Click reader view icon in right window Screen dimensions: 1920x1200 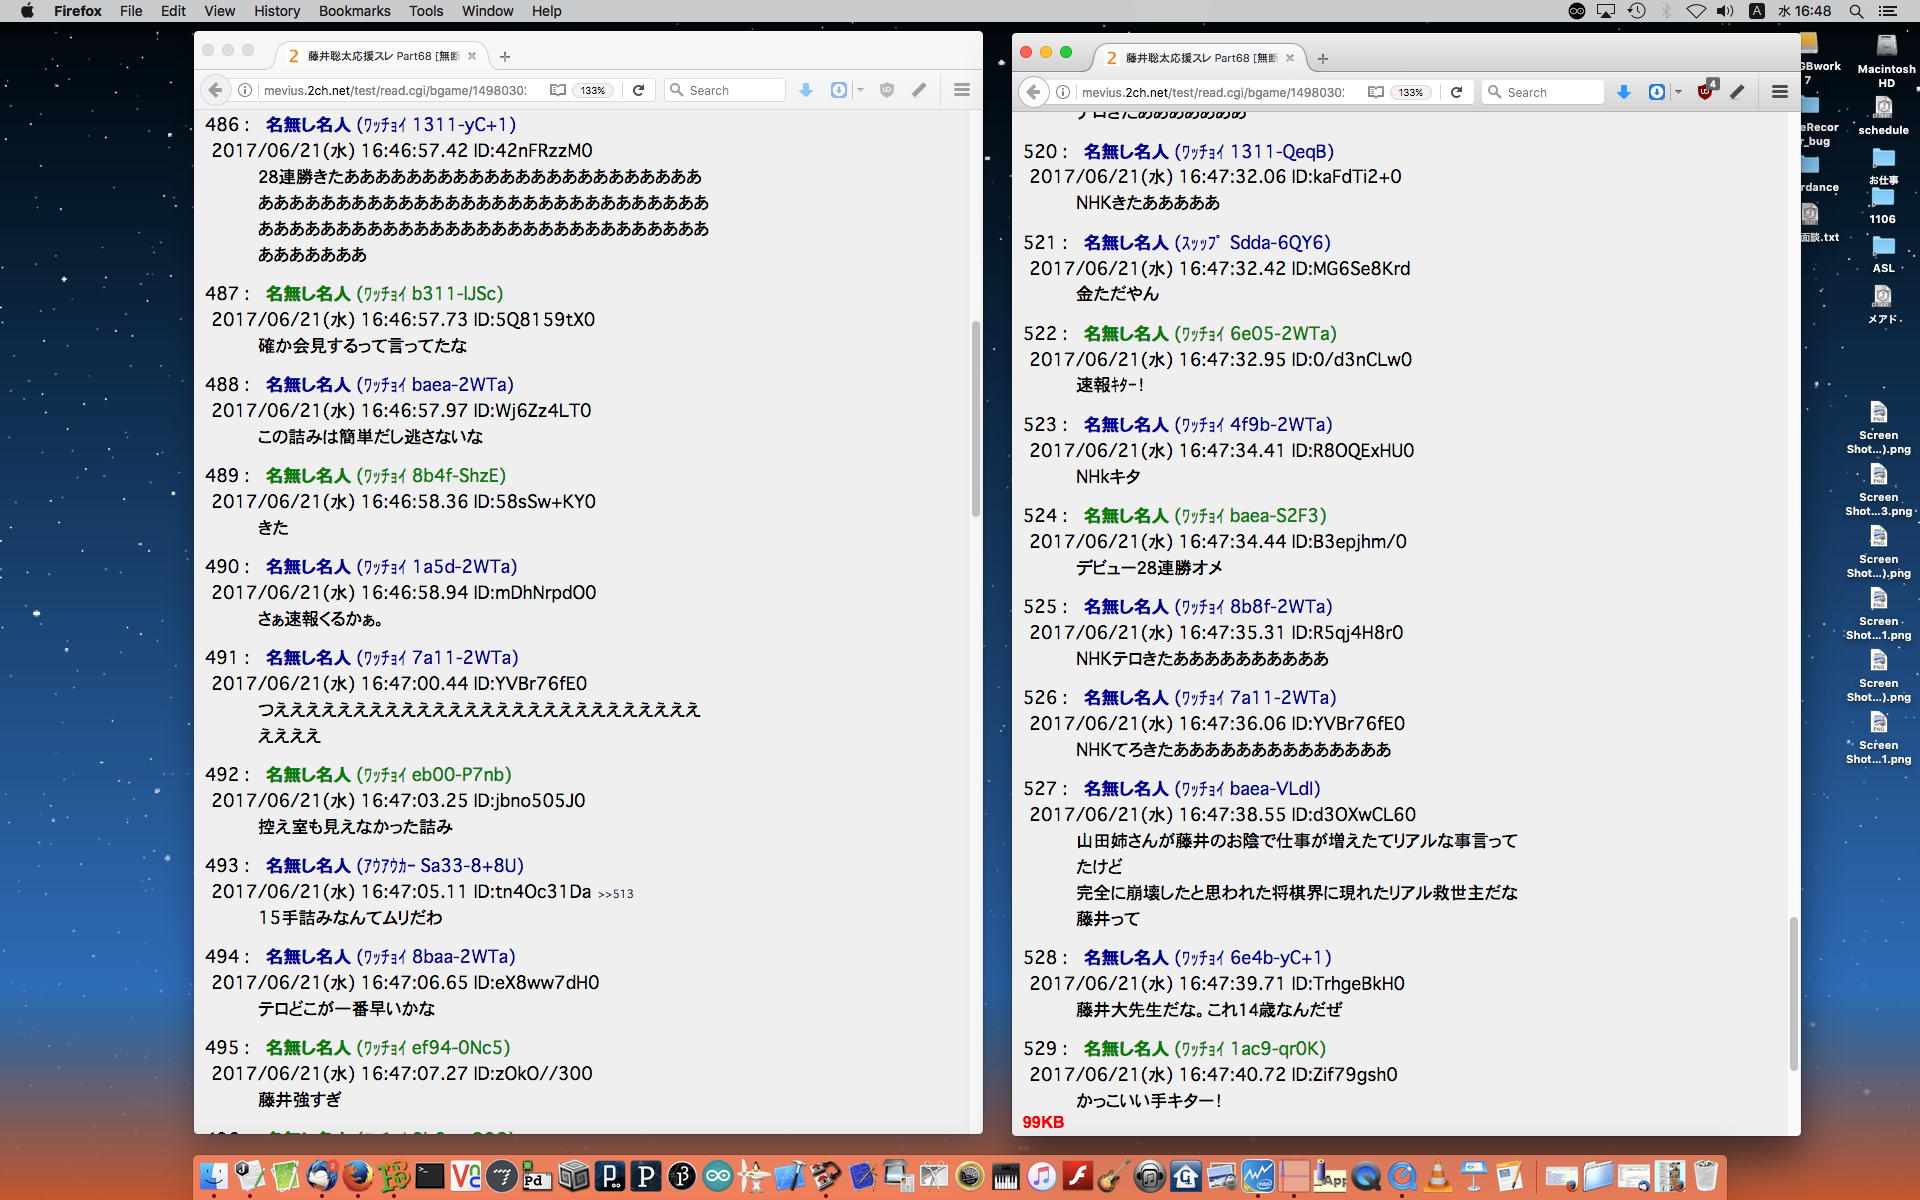coord(1376,92)
